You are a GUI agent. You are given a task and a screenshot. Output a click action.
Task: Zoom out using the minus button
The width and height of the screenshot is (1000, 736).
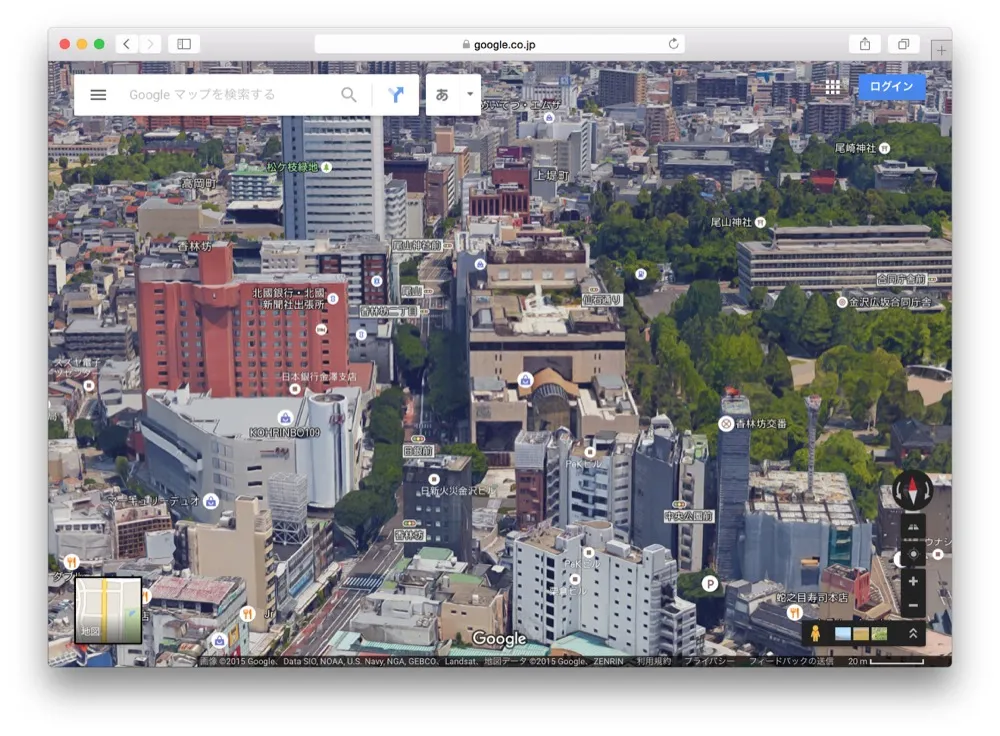coord(912,604)
